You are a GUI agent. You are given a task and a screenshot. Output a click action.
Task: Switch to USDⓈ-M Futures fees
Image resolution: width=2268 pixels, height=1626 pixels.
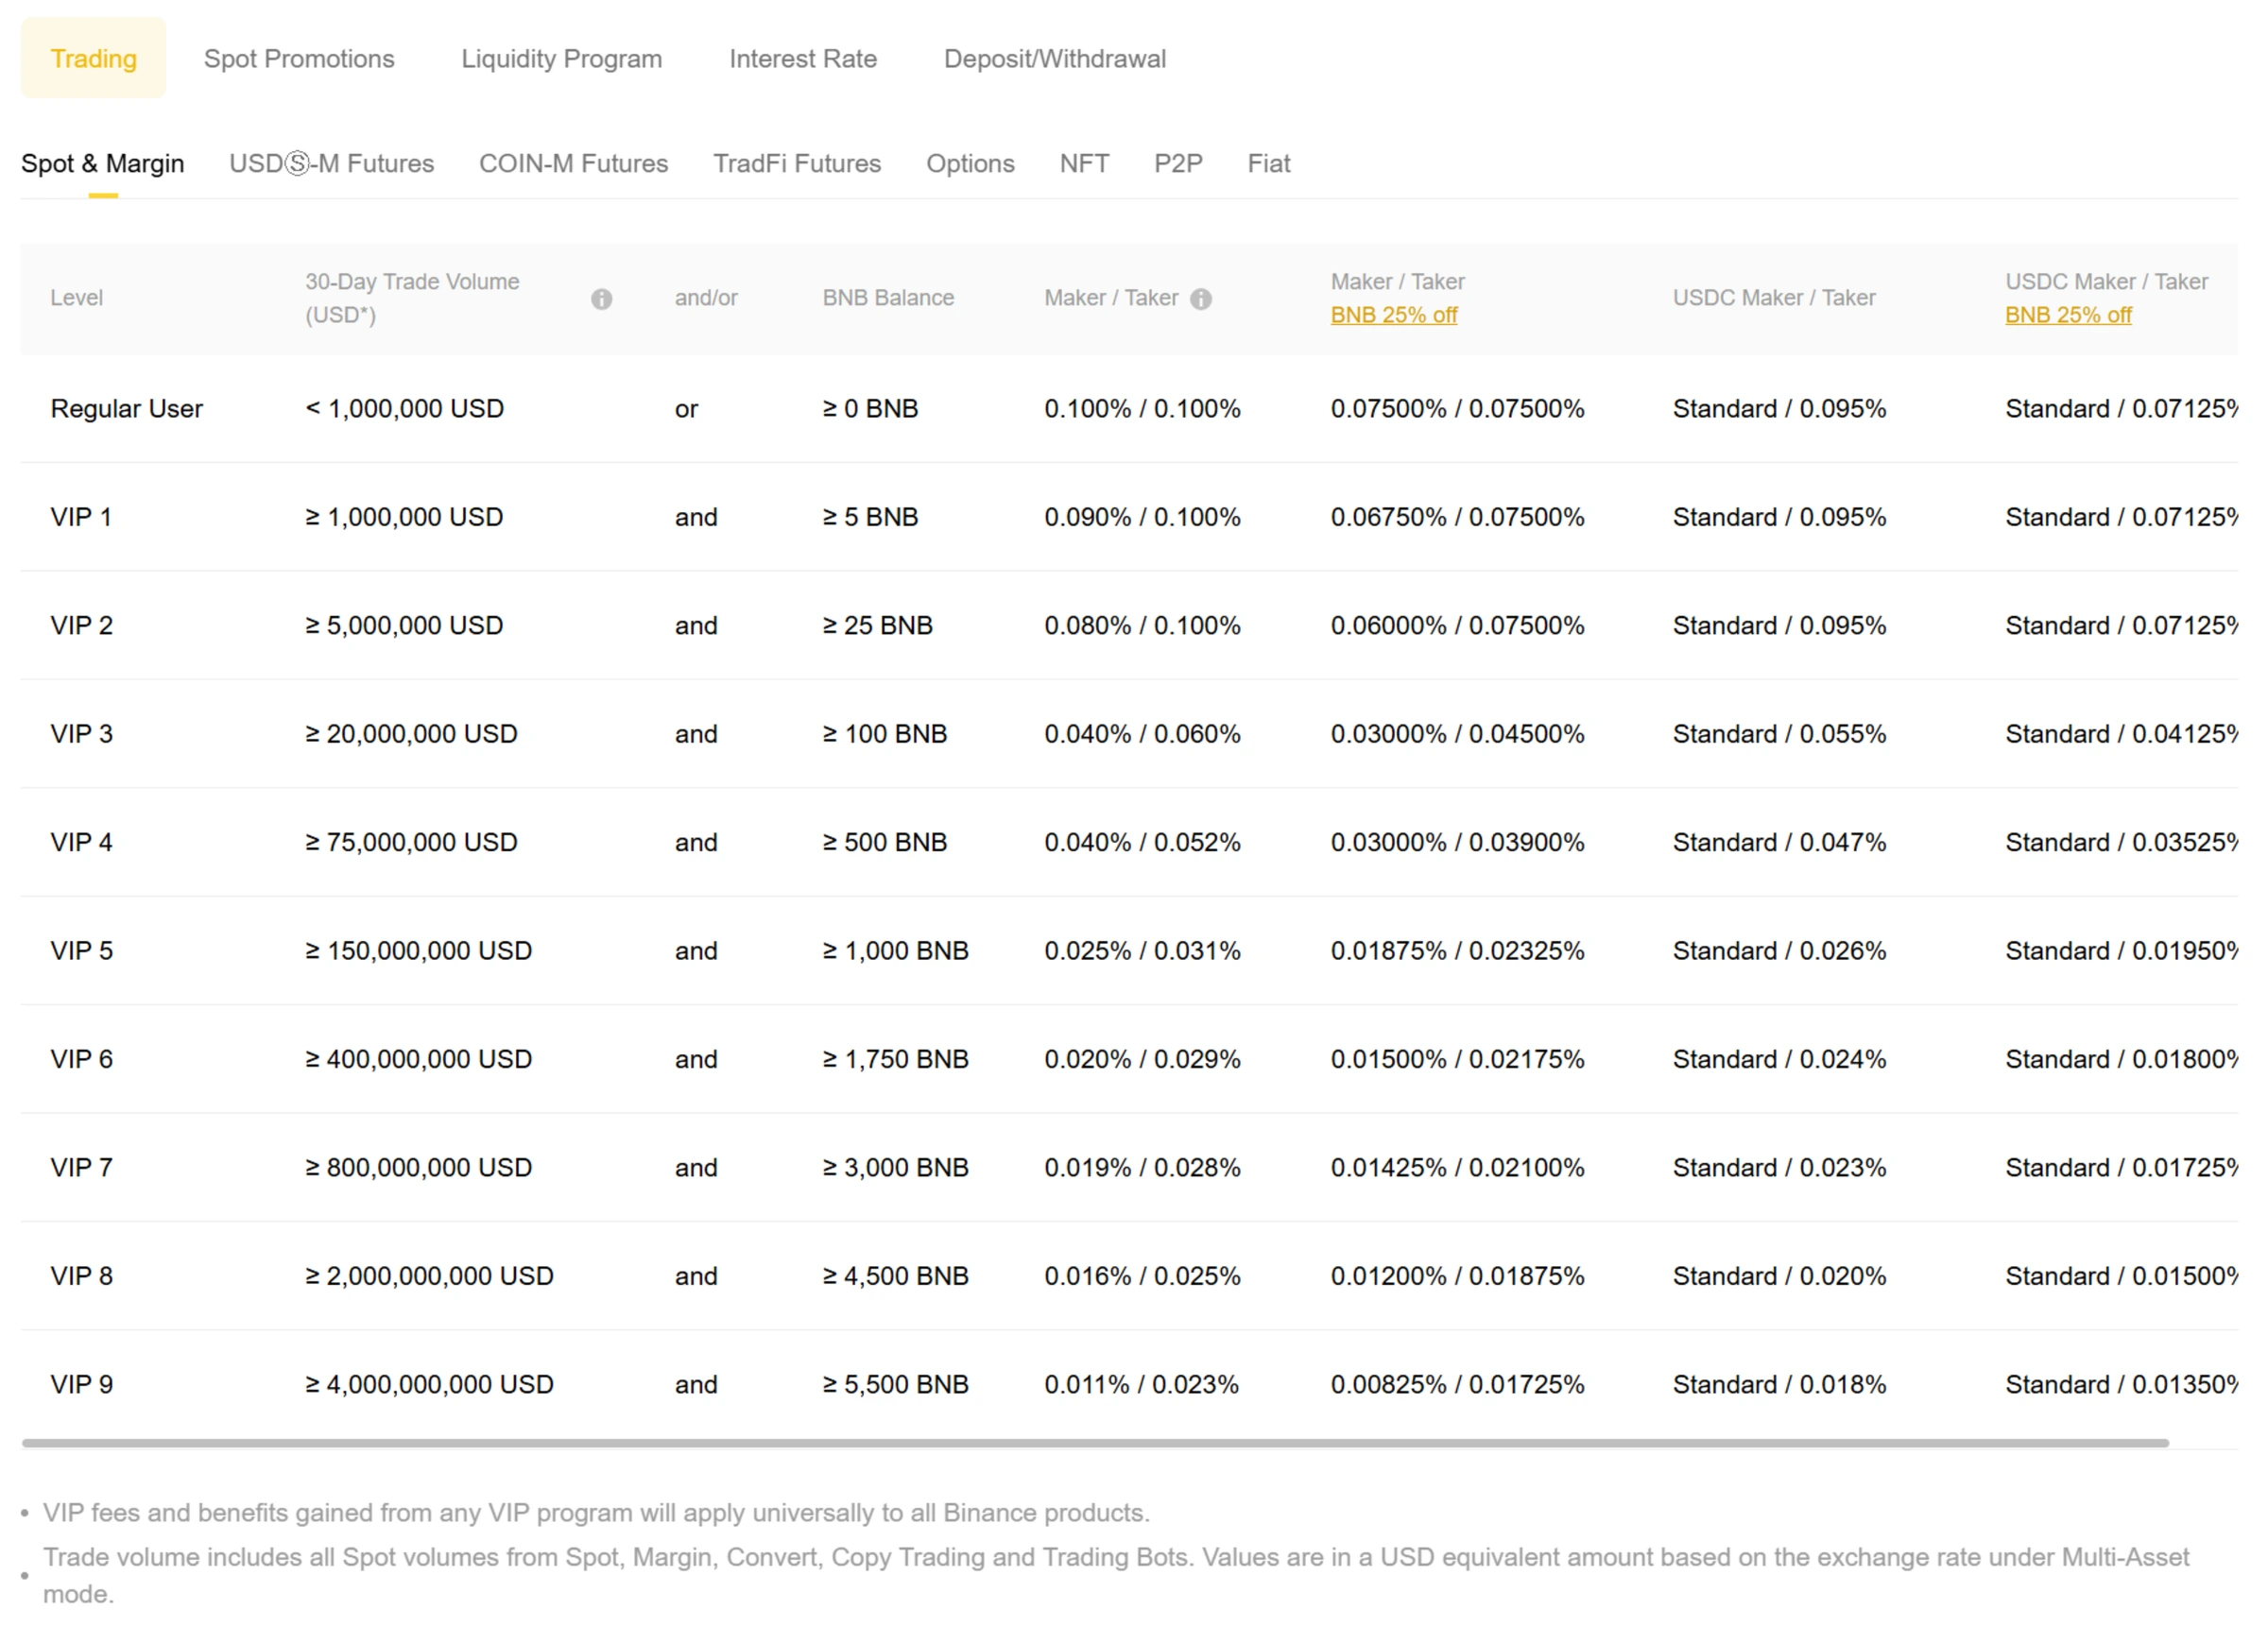click(x=331, y=163)
